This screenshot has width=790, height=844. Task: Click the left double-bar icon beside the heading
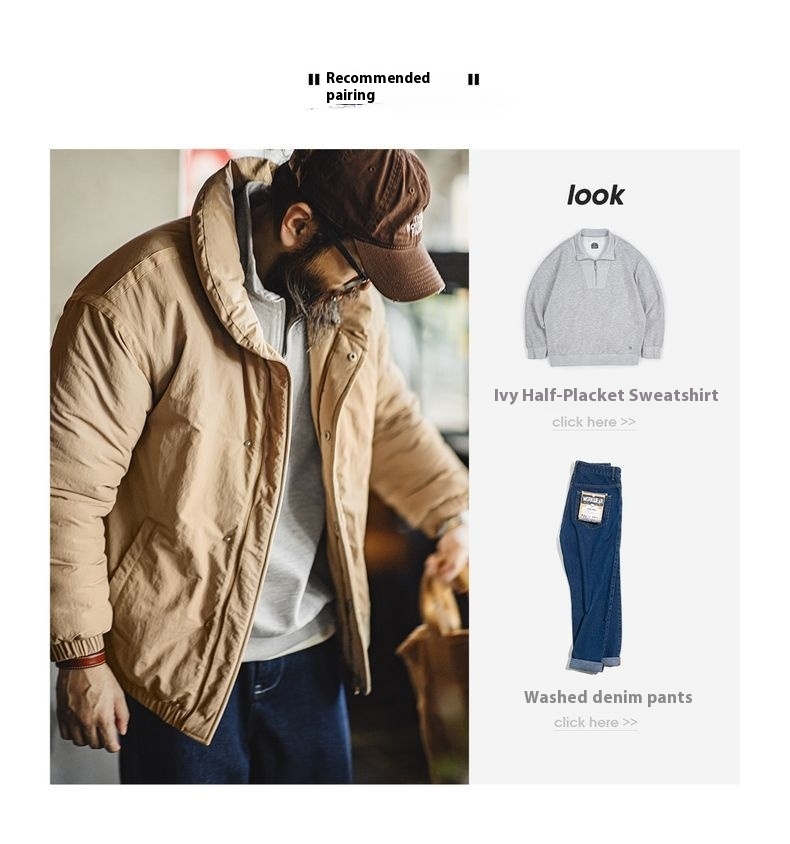[x=314, y=80]
